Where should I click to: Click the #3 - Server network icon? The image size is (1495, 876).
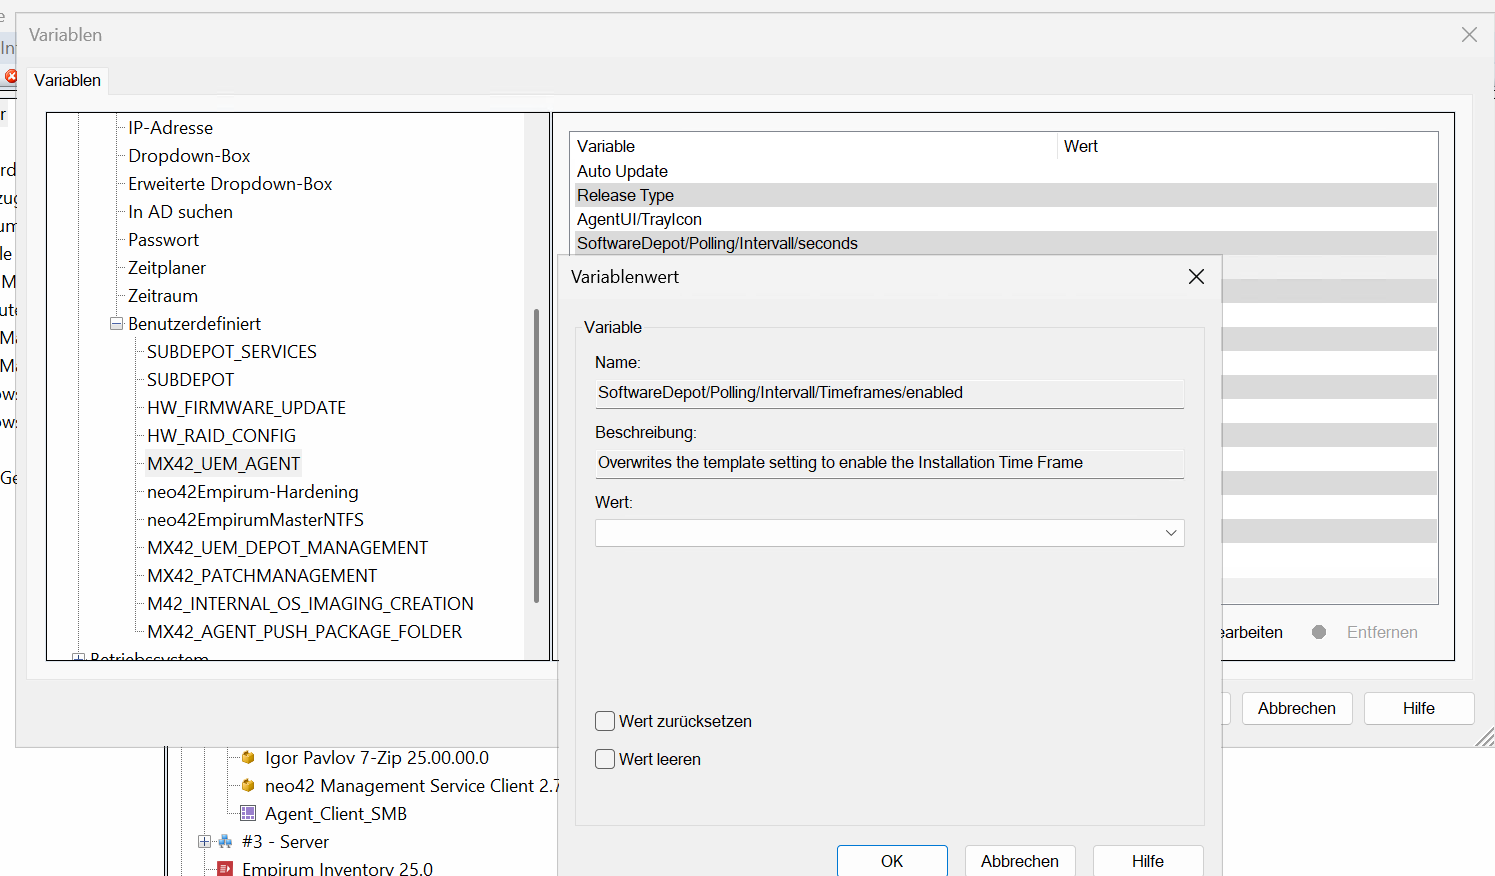[225, 842]
